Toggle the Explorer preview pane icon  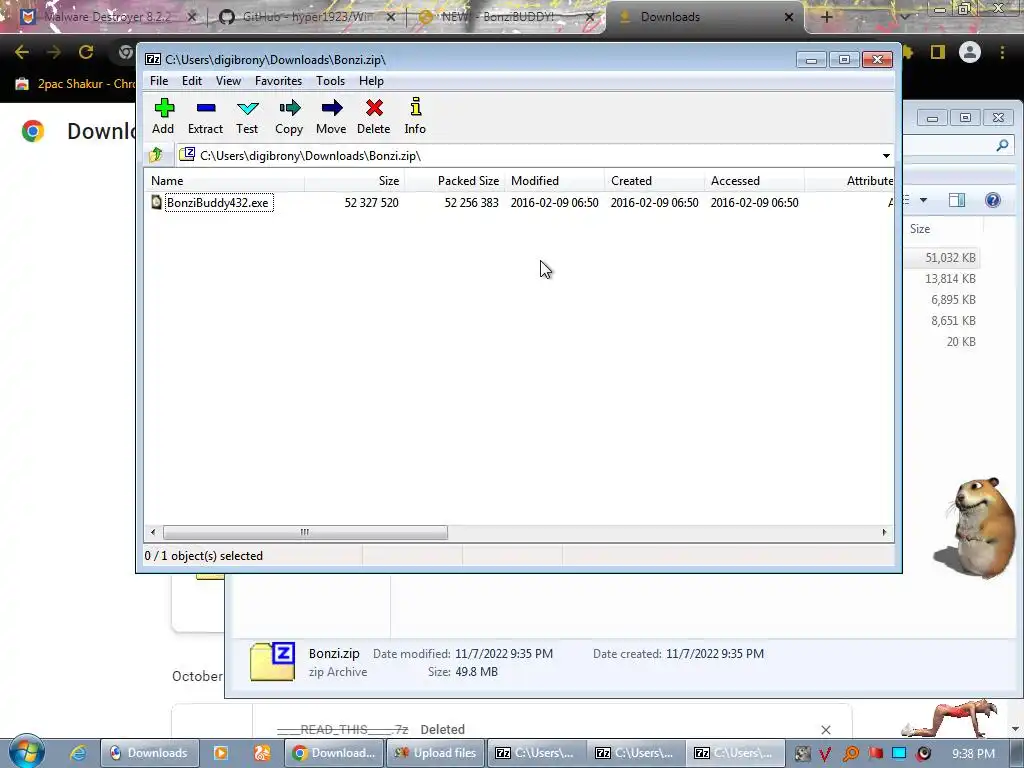pos(957,200)
